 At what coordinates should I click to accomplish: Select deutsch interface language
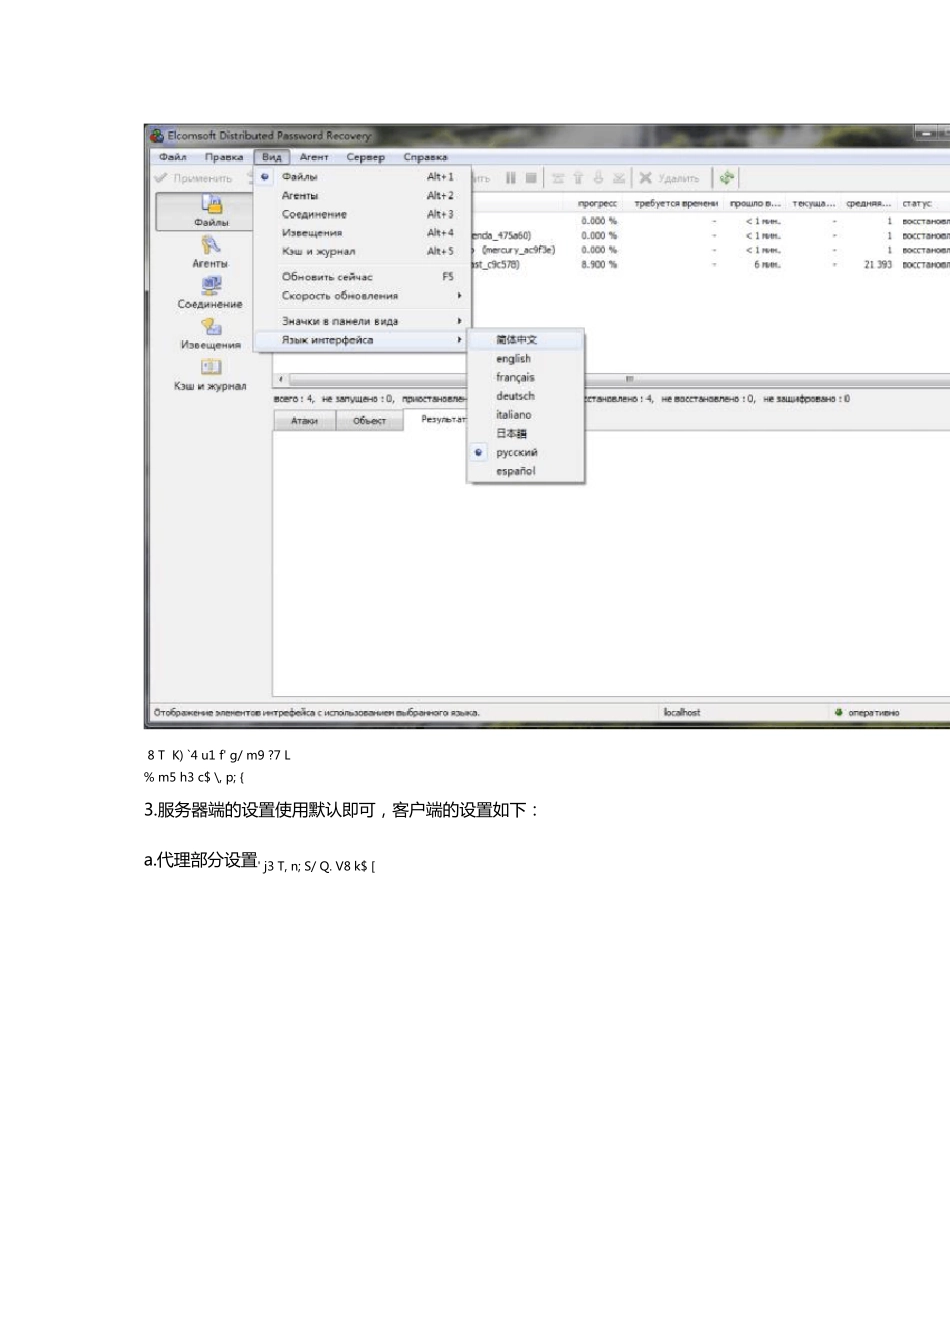(x=526, y=396)
